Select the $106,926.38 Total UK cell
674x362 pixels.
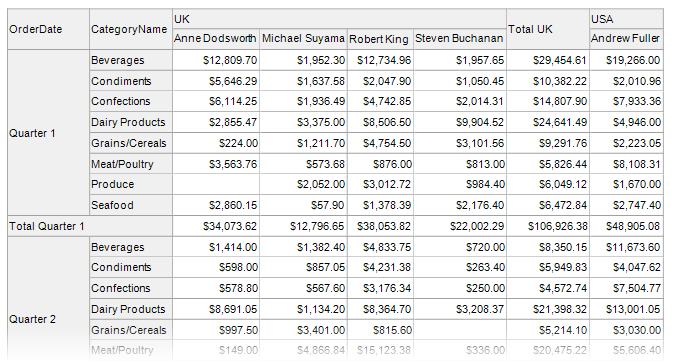[548, 226]
